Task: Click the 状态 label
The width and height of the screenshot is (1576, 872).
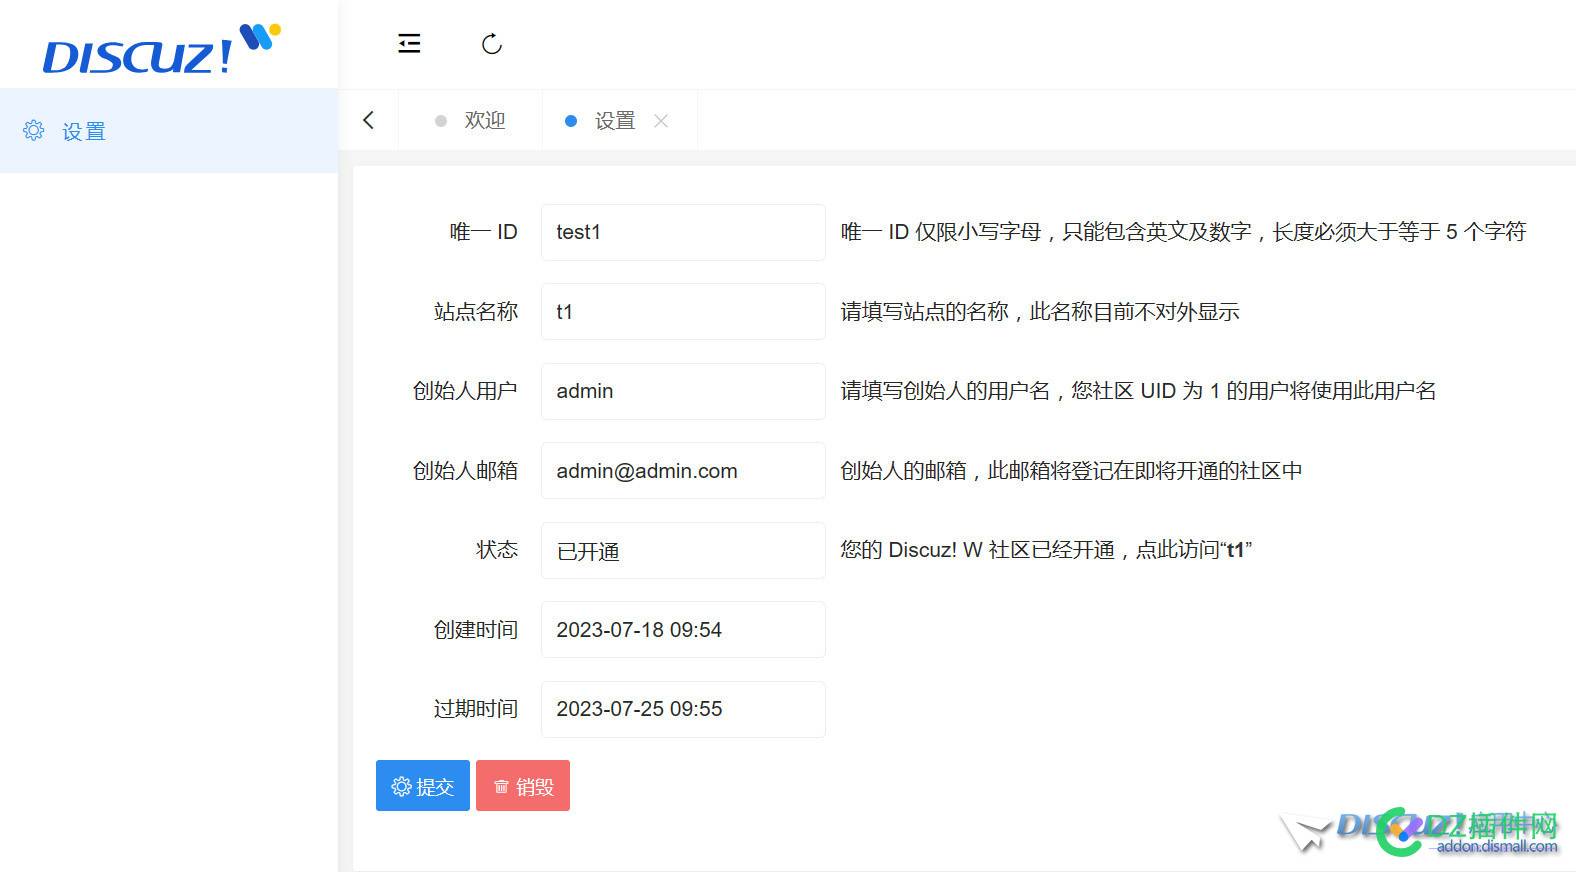Action: click(x=497, y=550)
